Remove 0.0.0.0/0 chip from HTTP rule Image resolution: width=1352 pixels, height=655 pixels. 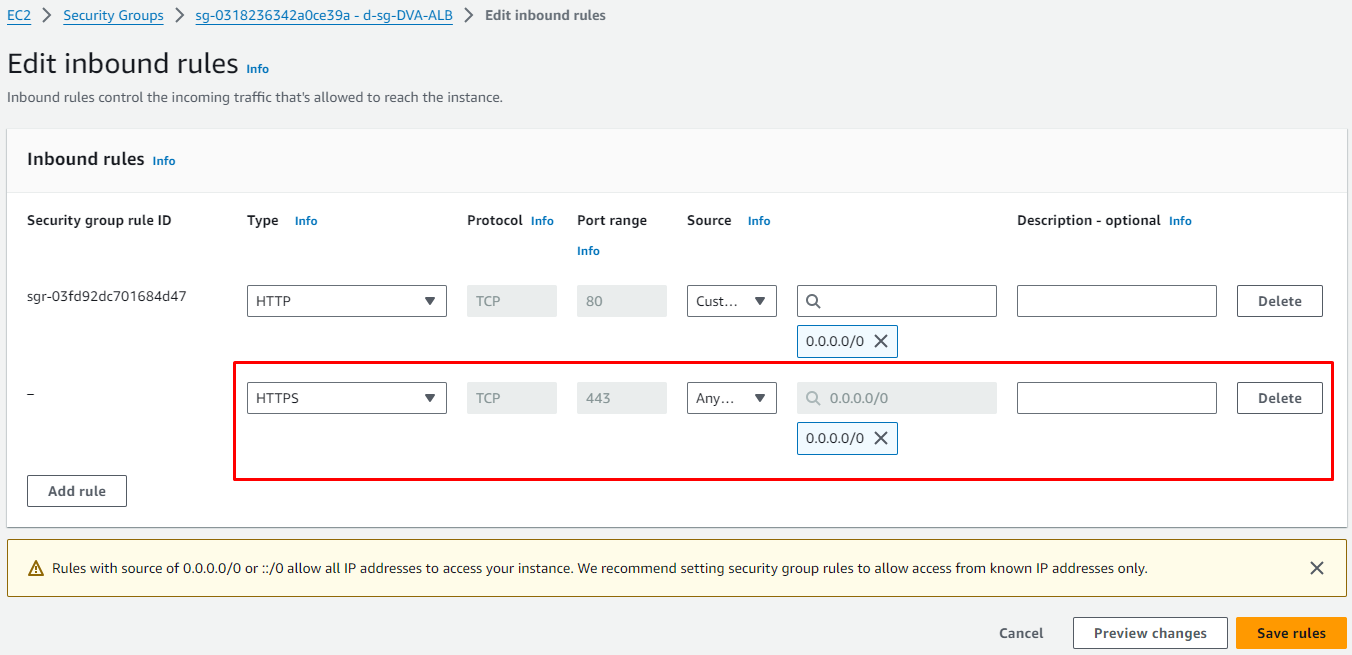tap(881, 341)
